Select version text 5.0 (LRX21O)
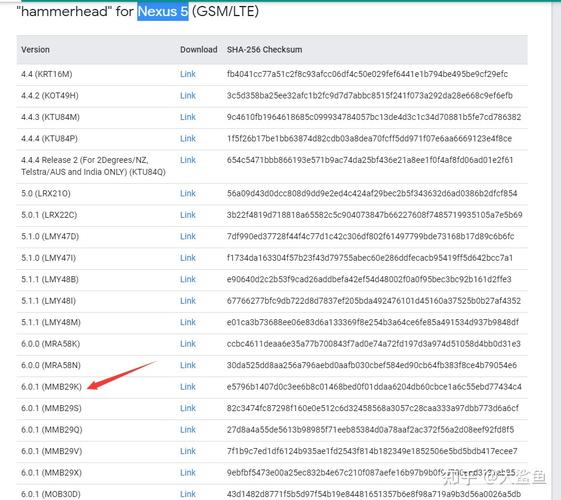Screen dimensions: 561x500 click(46, 193)
